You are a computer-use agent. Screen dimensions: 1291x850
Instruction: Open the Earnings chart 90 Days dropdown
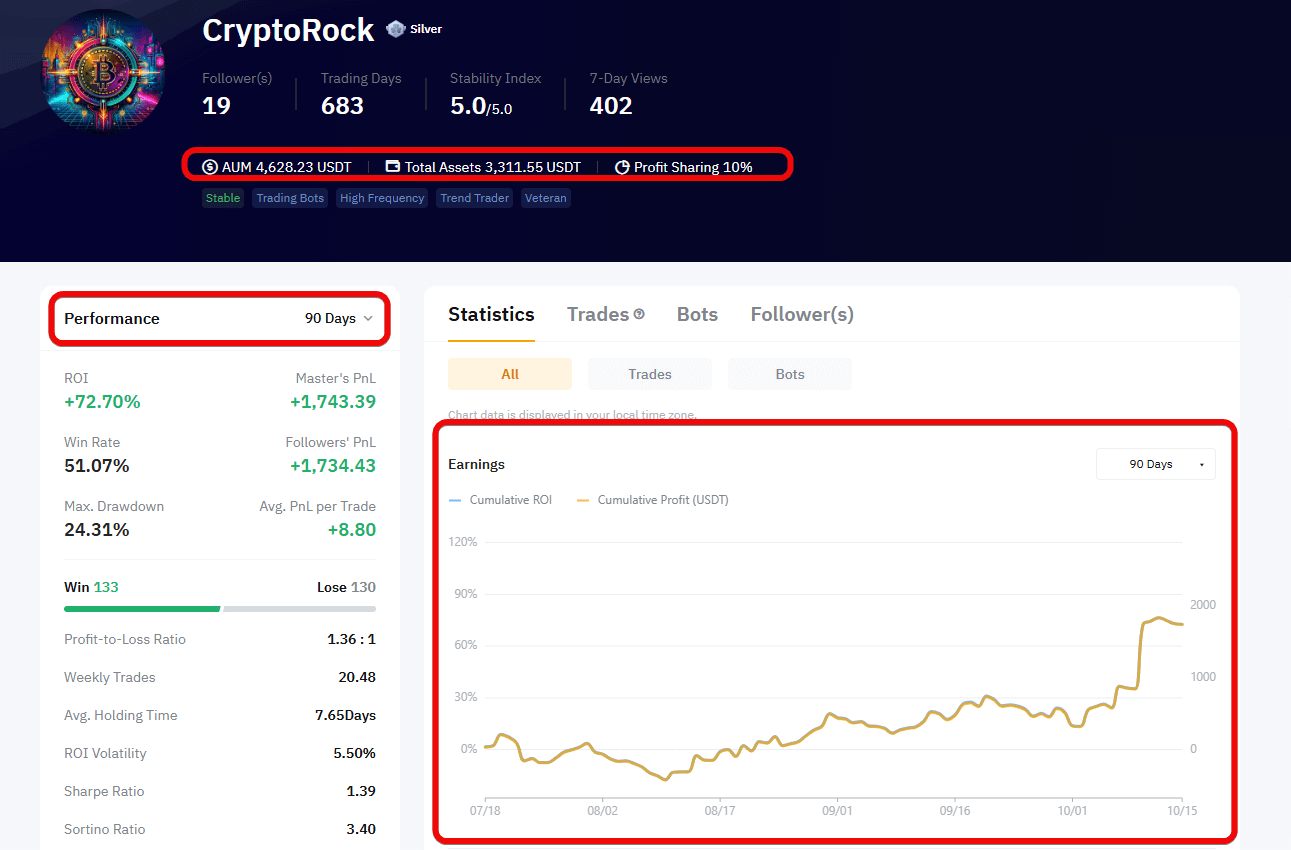[x=1156, y=464]
